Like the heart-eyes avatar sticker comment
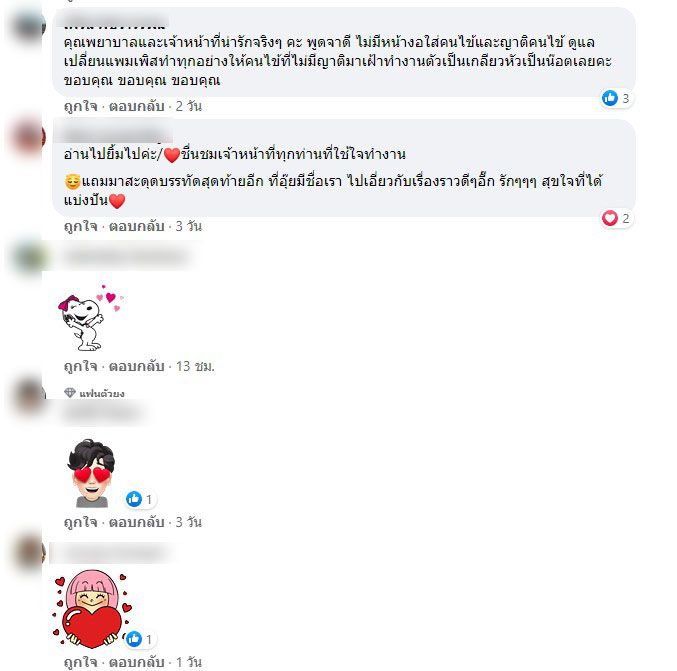Image resolution: width=677 pixels, height=671 pixels. point(80,522)
